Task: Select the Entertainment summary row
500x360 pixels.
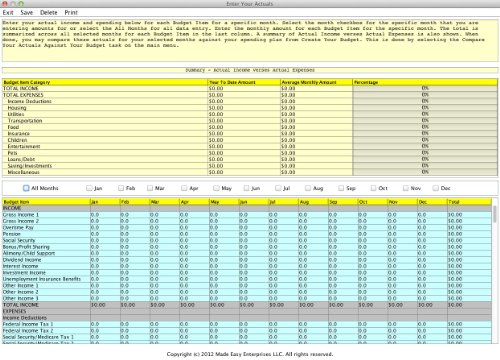Action: pyautogui.click(x=250, y=146)
